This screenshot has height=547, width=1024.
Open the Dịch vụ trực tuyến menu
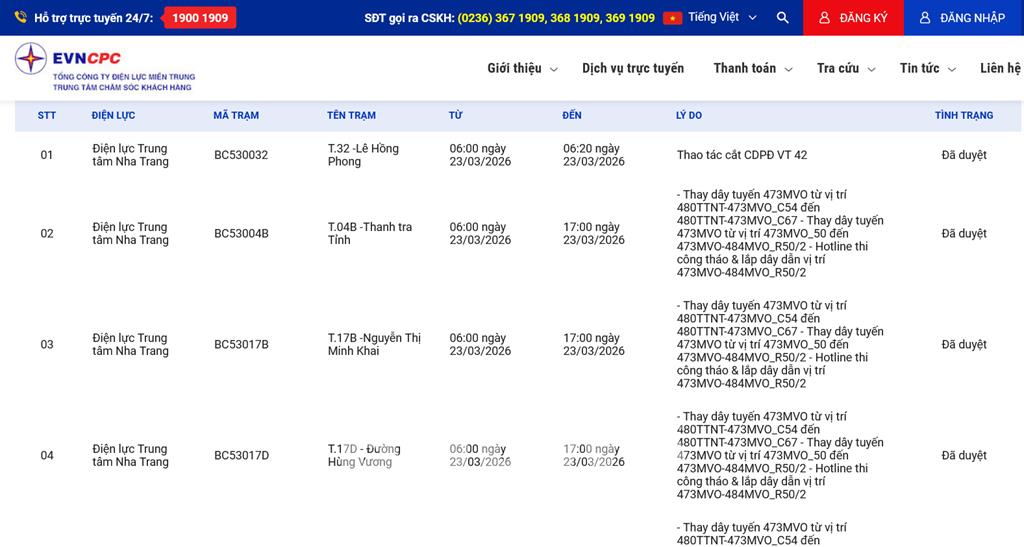pyautogui.click(x=633, y=68)
